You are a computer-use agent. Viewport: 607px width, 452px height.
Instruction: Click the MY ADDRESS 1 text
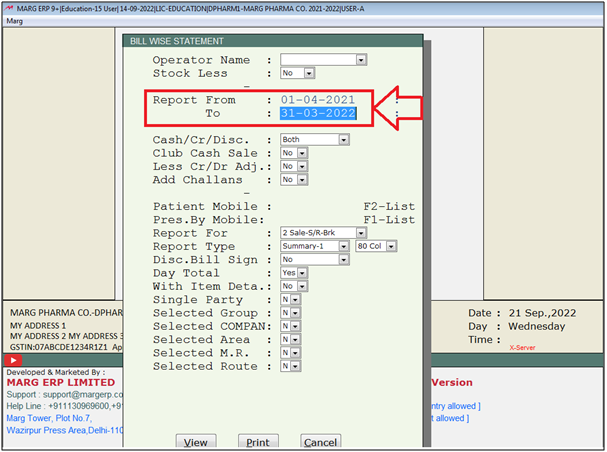click(x=38, y=325)
